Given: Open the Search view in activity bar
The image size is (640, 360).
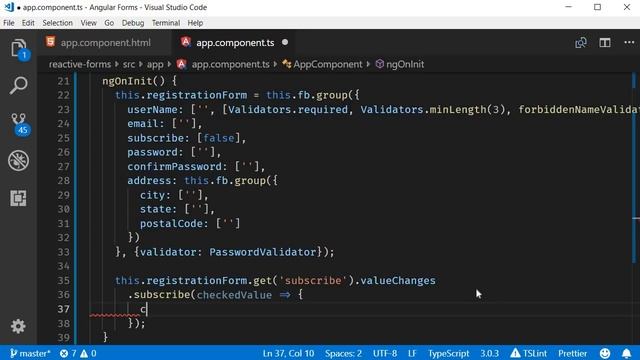Looking at the screenshot, I should coord(18,85).
